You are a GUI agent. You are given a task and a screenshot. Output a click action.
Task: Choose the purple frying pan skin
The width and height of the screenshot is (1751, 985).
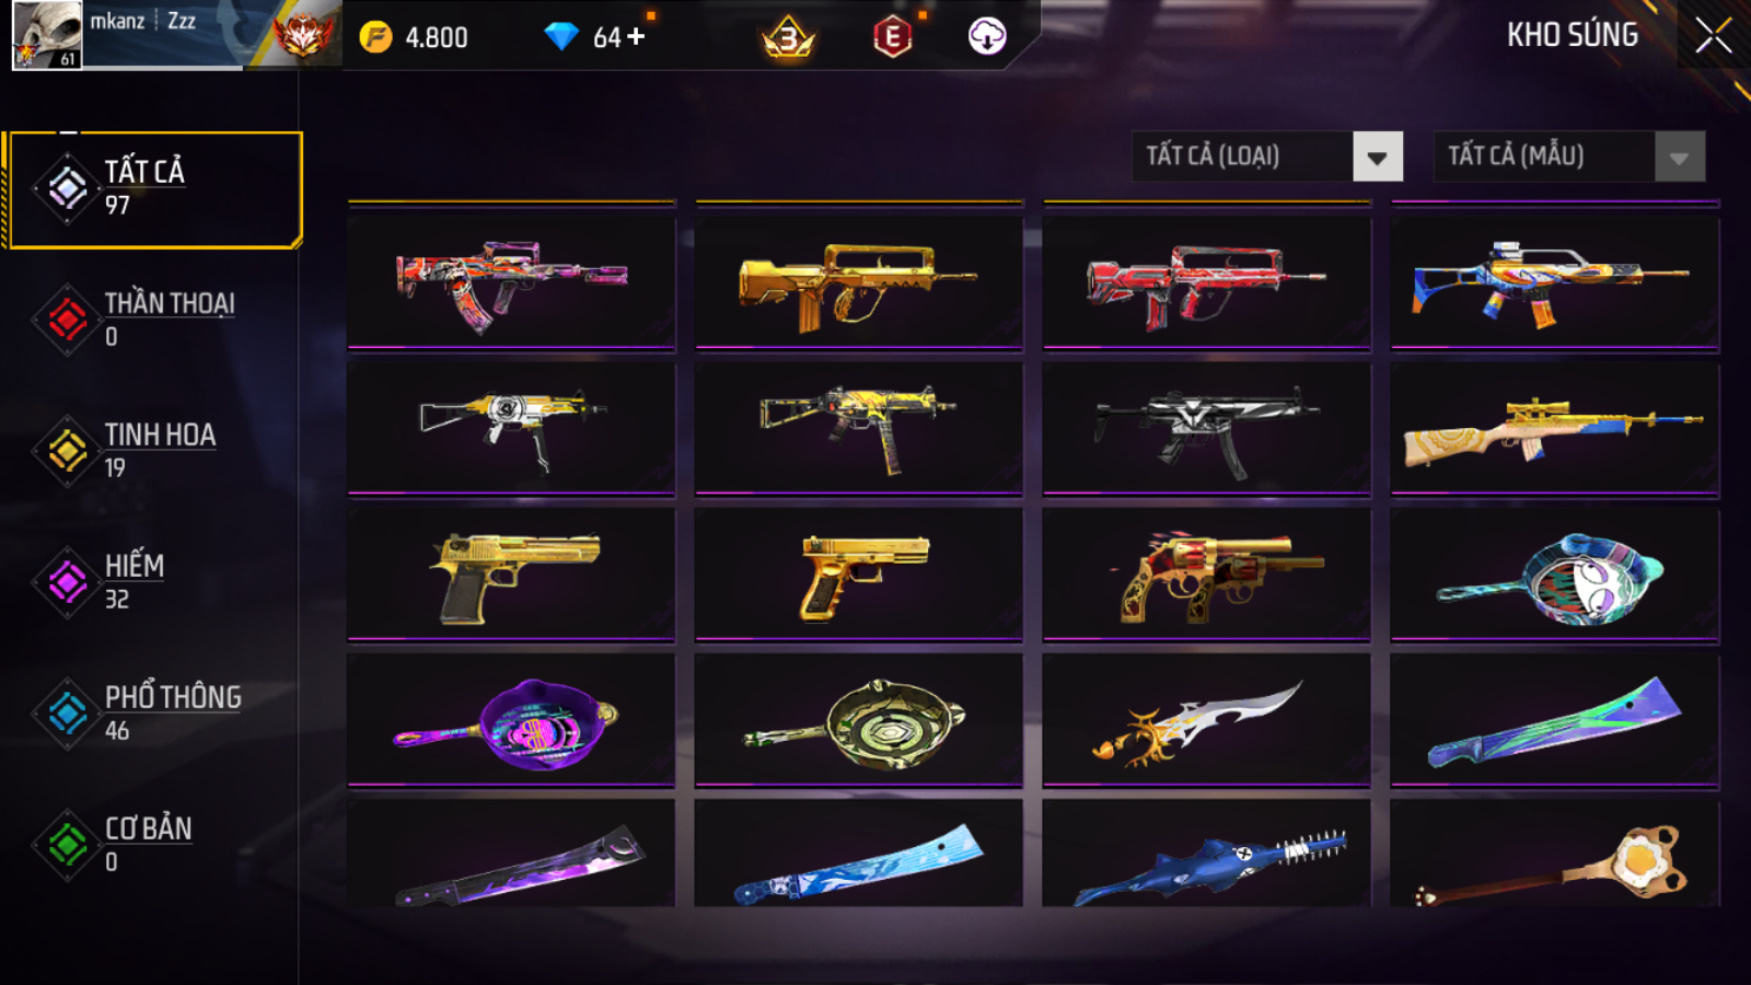[x=512, y=721]
